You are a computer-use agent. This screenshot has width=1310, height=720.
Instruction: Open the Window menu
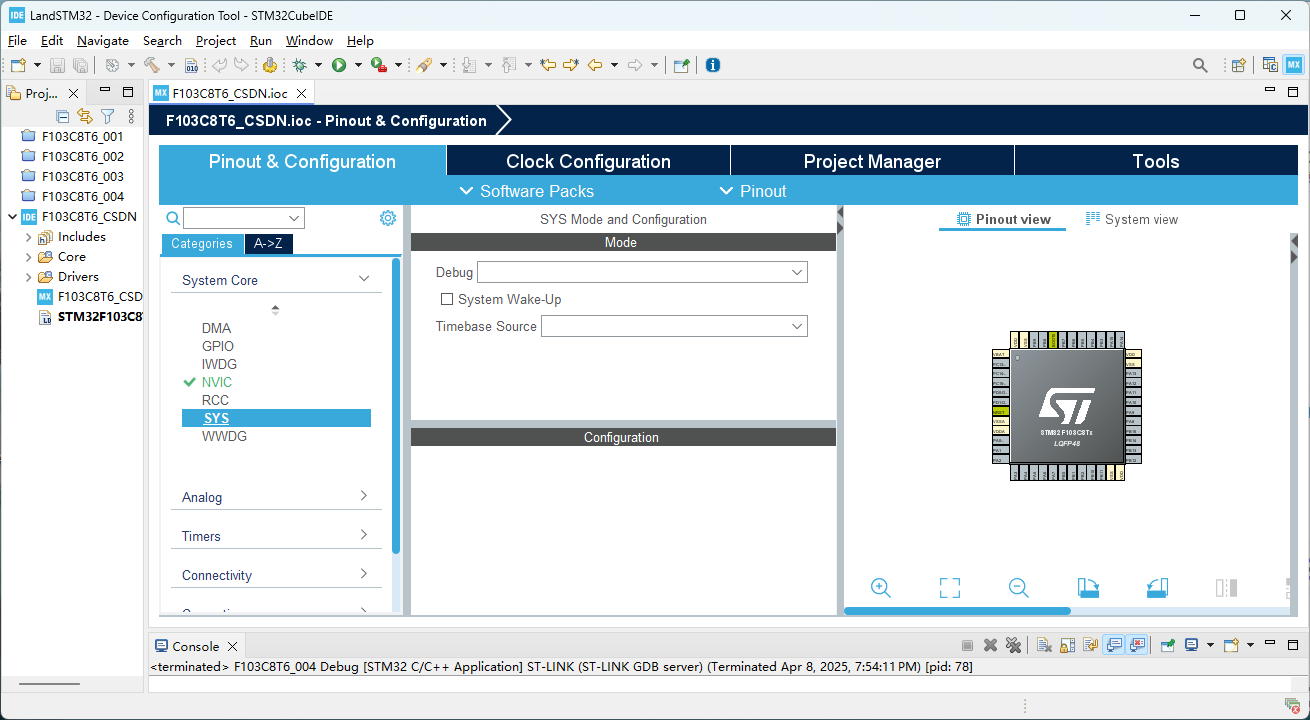pyautogui.click(x=309, y=41)
